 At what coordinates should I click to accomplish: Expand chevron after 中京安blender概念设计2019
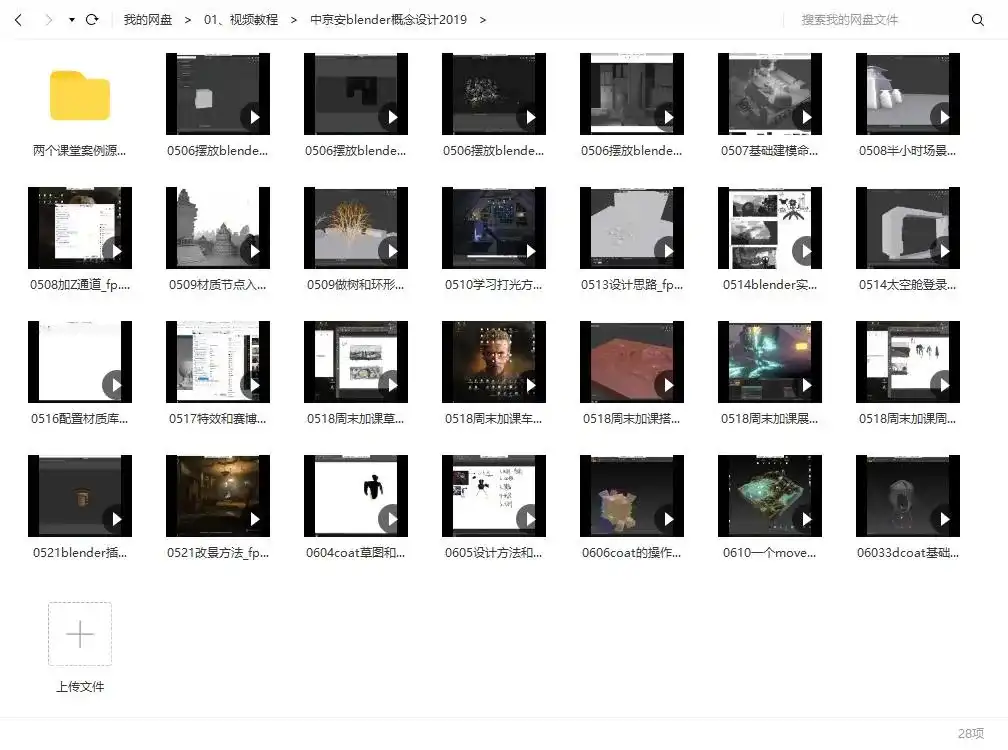[483, 20]
